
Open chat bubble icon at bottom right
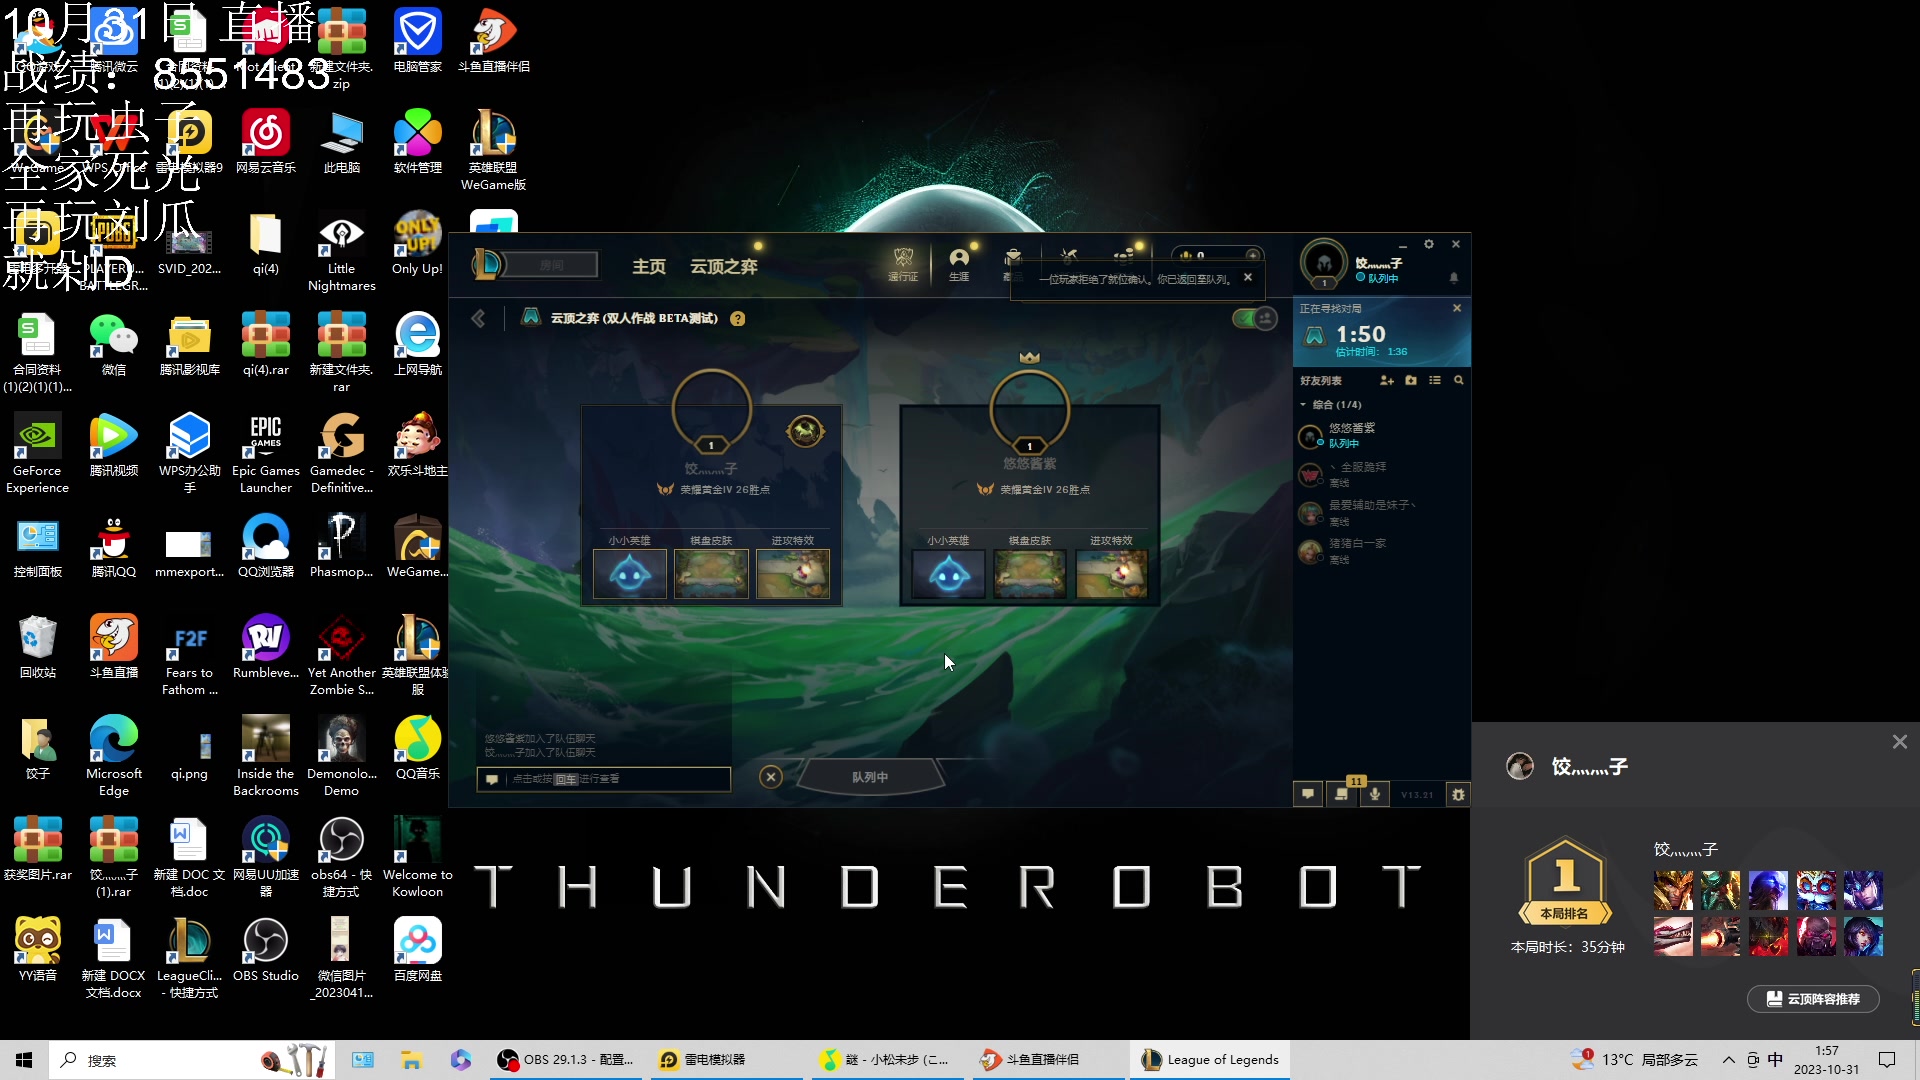pos(1307,794)
